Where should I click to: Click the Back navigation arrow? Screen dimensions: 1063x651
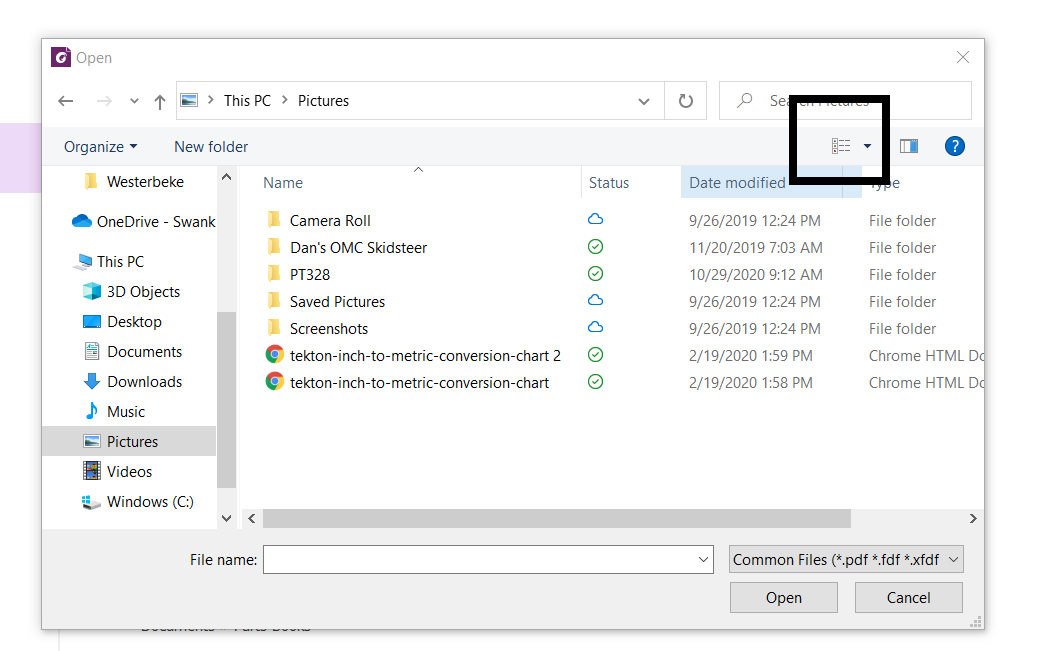point(66,101)
